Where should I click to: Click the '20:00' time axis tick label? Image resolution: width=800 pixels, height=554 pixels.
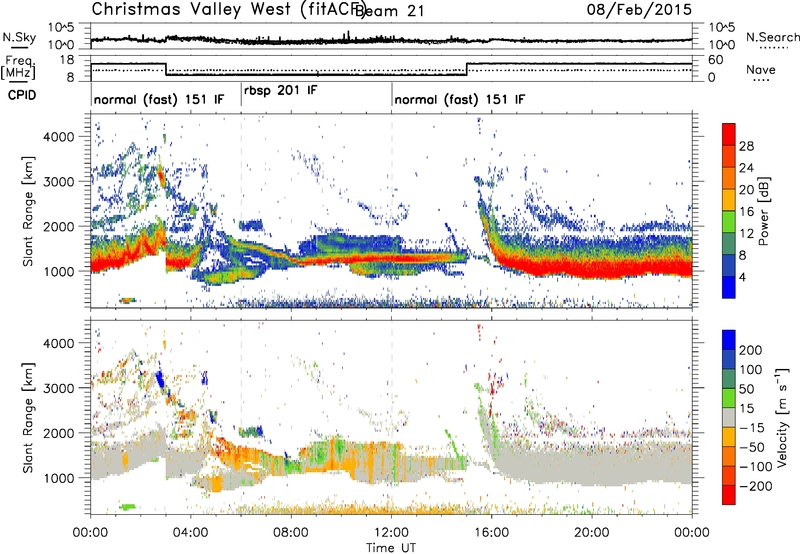tap(592, 533)
